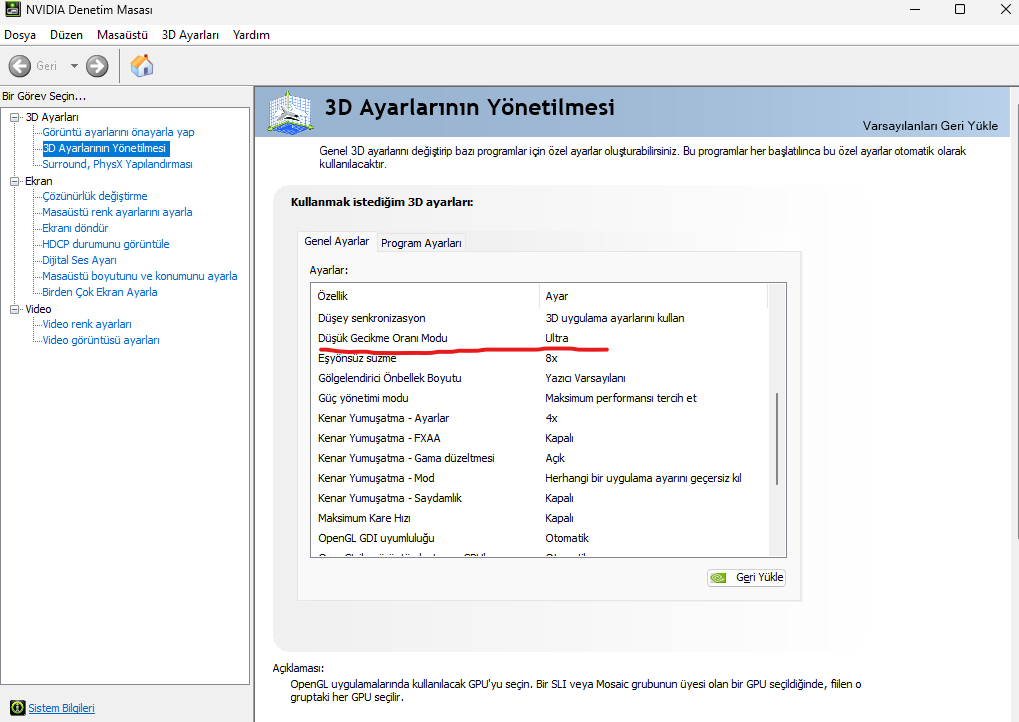This screenshot has height=722, width=1019.
Task: Select the OpenGL GDI uyumluluğu row
Action: (x=539, y=539)
